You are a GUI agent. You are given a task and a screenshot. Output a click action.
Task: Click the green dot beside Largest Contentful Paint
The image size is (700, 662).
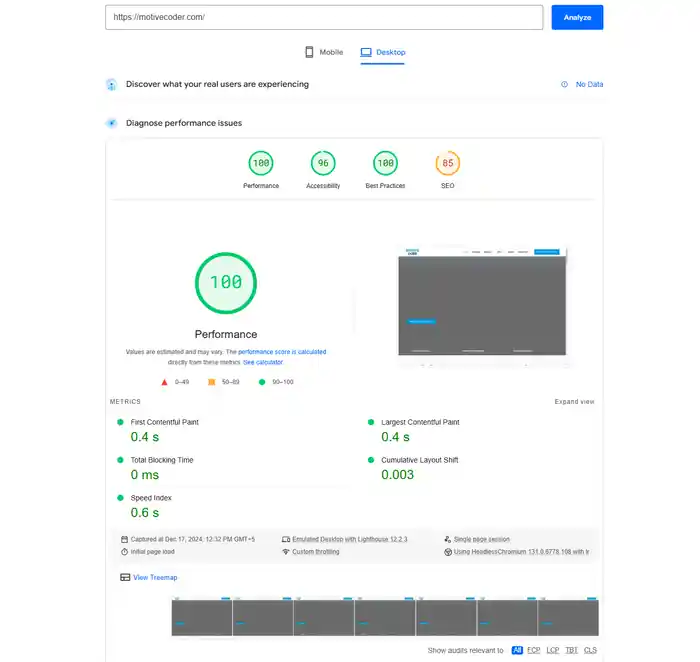tap(371, 422)
